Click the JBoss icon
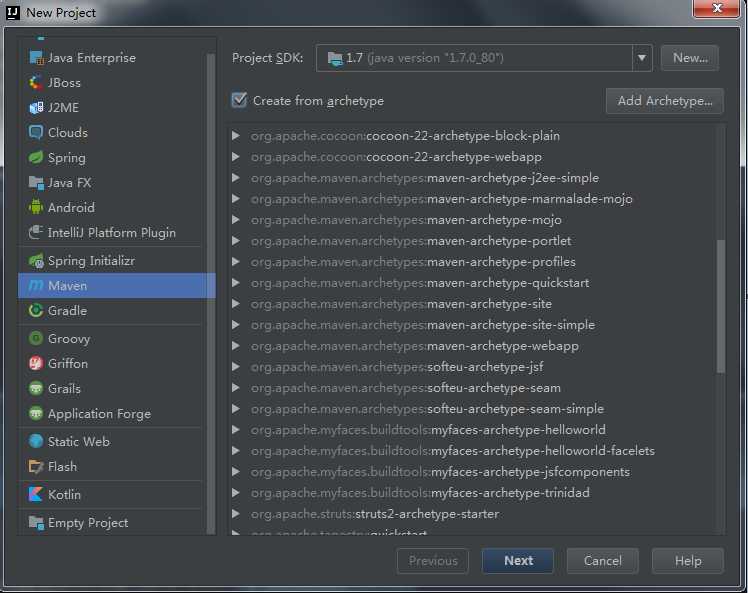748x593 pixels. coord(36,83)
